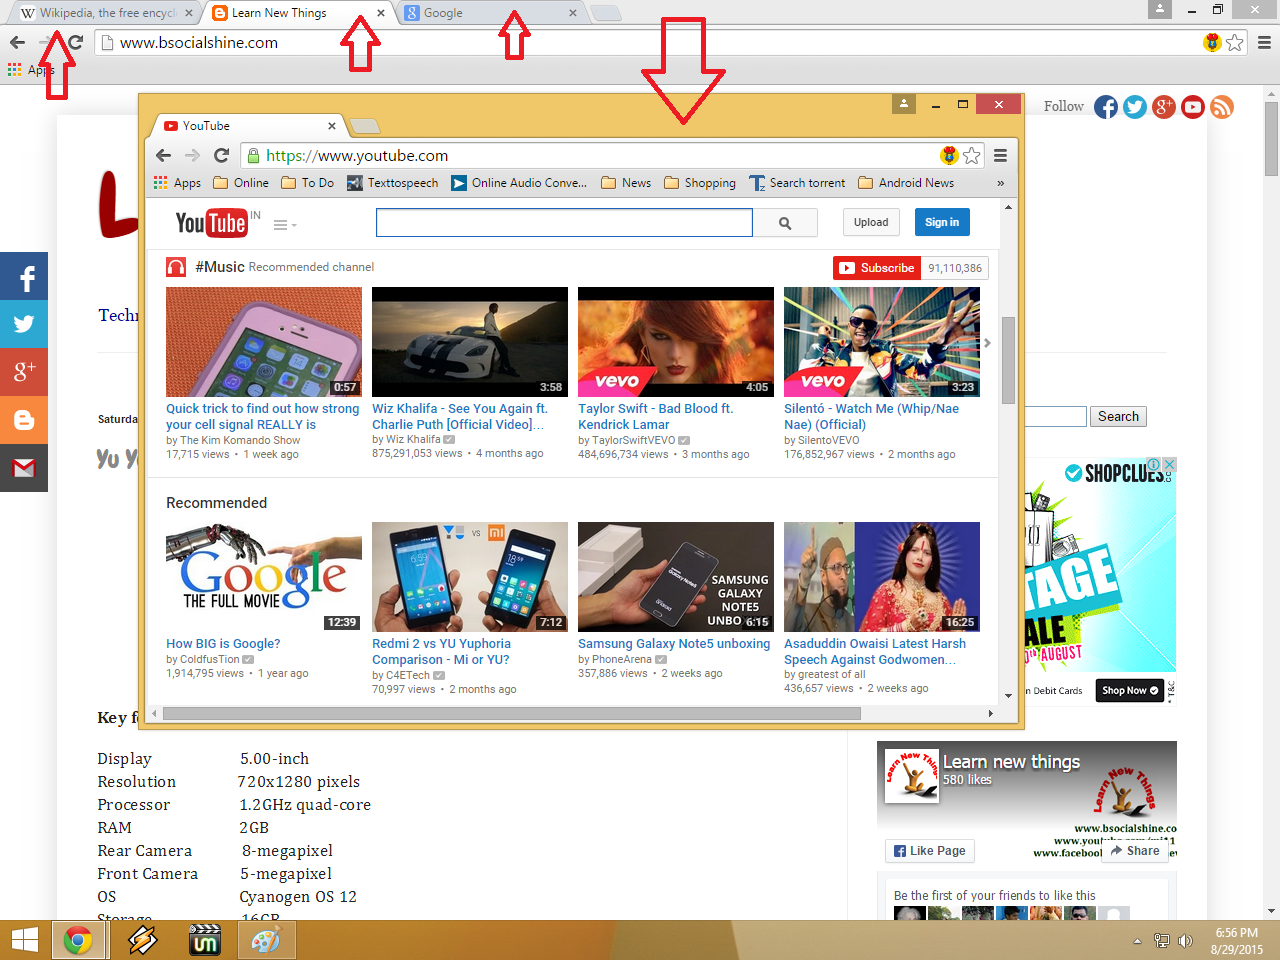Open new tab in YouTube window

coord(364,126)
